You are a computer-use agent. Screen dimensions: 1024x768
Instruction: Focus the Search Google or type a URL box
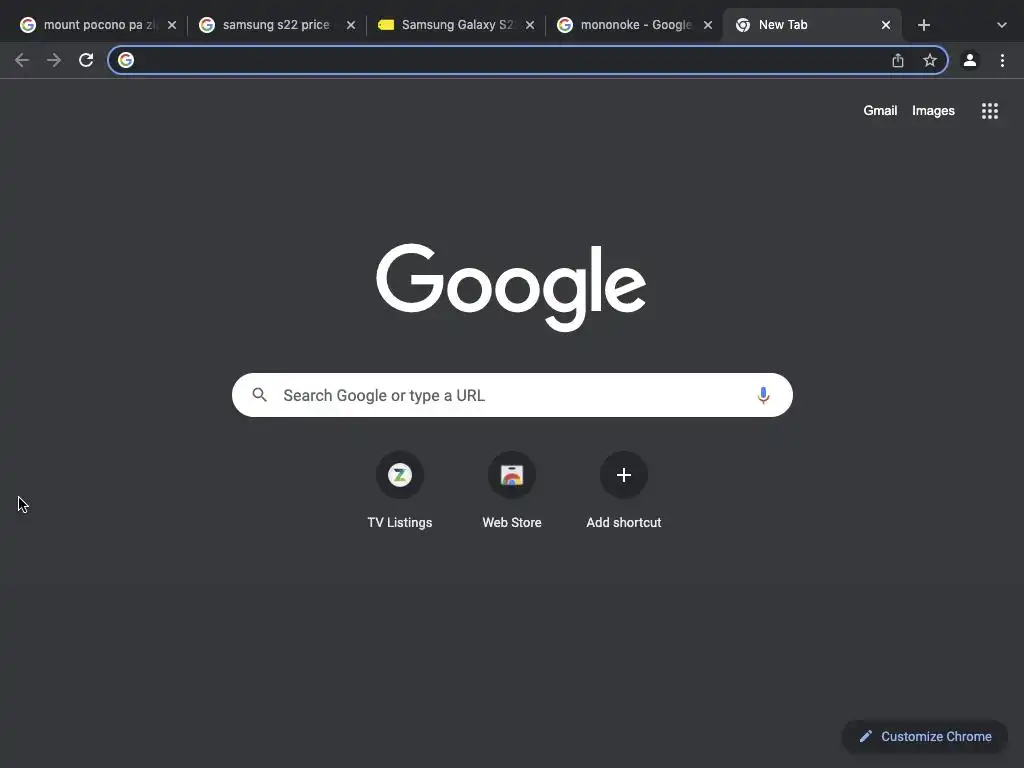[512, 395]
